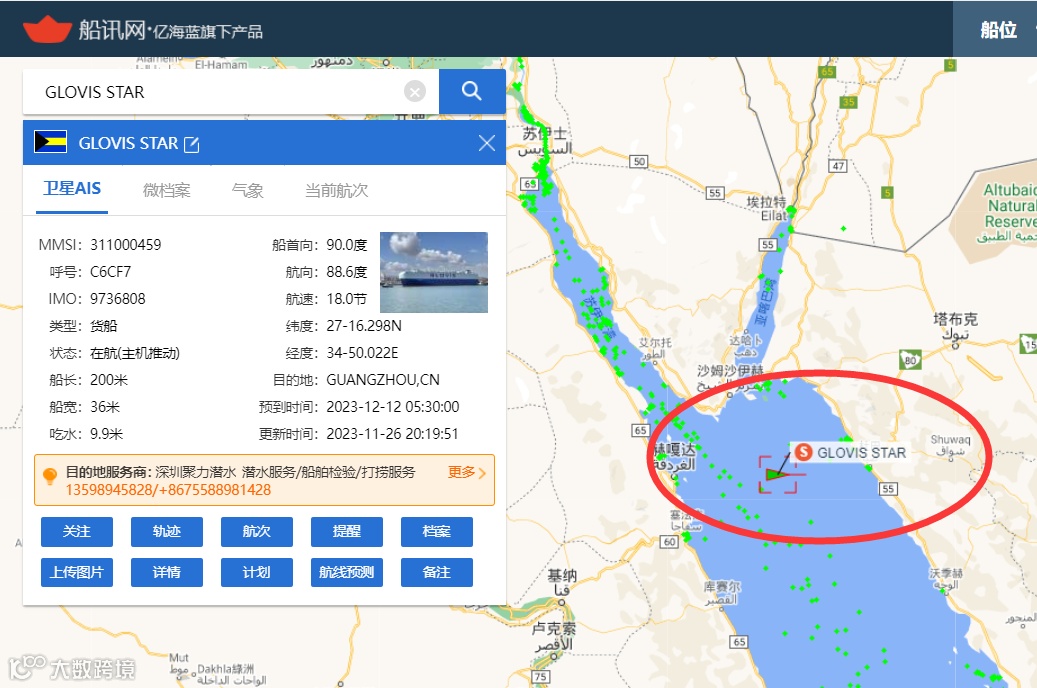Open the 气象 tab
This screenshot has height=688, width=1037.
(x=247, y=191)
